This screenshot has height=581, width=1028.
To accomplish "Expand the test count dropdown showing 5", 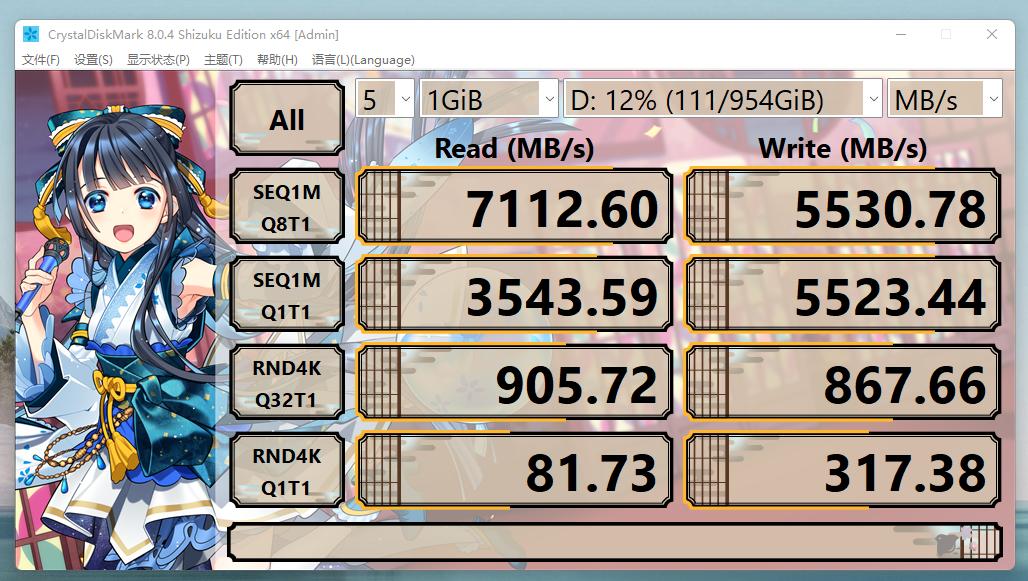I will point(385,99).
